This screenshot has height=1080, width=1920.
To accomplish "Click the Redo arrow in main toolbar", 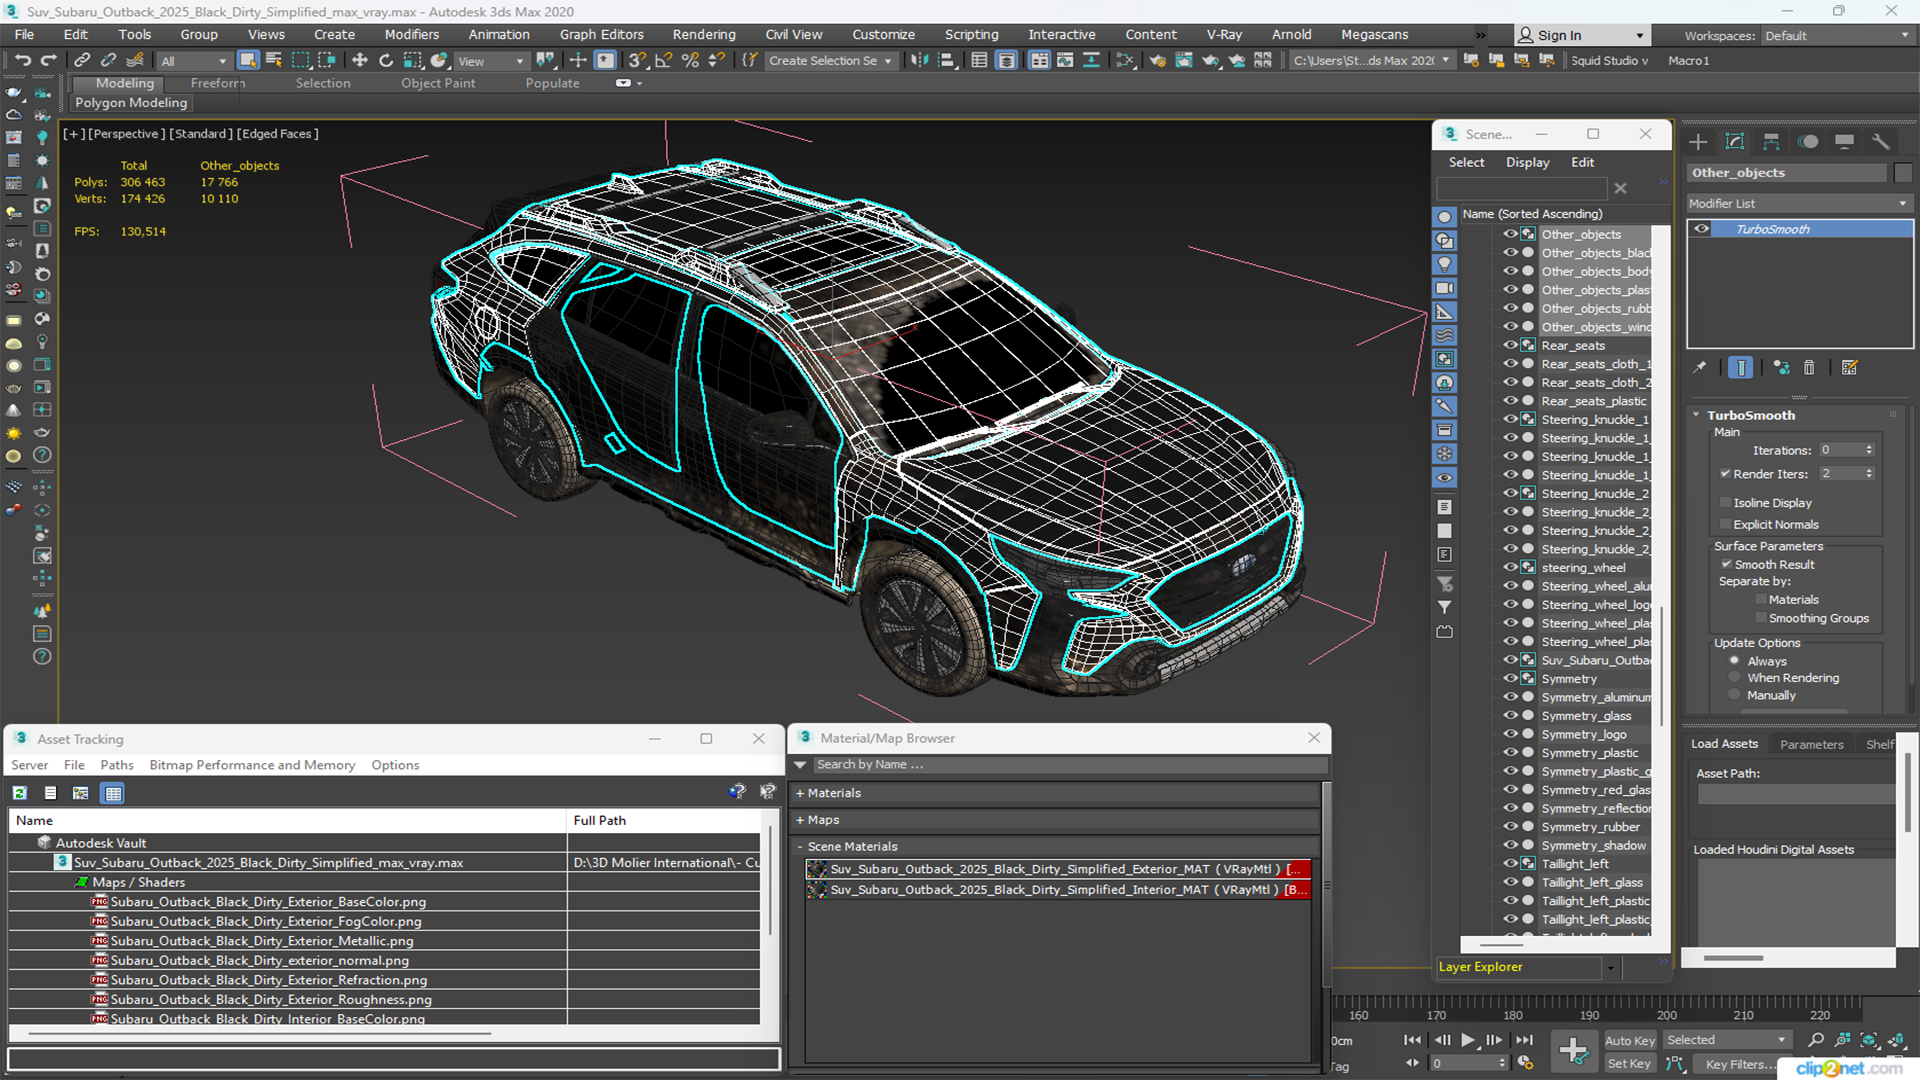I will click(x=48, y=60).
